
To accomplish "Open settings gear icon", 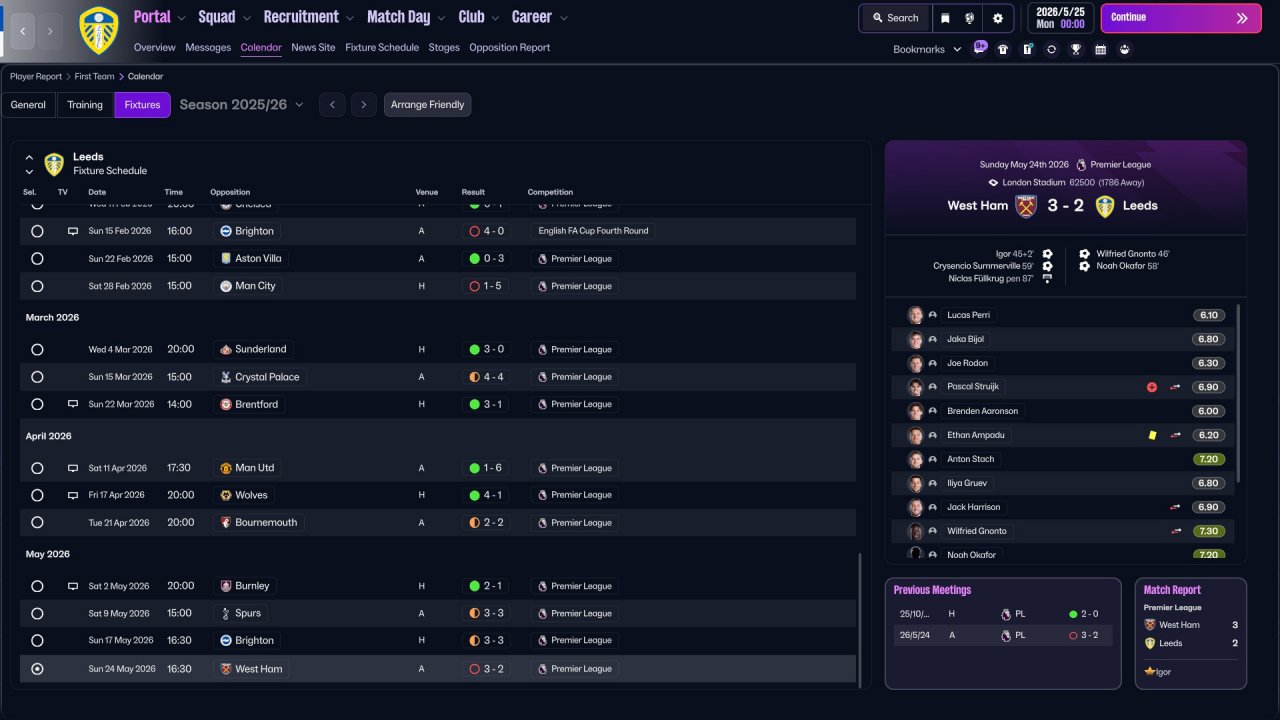I will point(998,18).
